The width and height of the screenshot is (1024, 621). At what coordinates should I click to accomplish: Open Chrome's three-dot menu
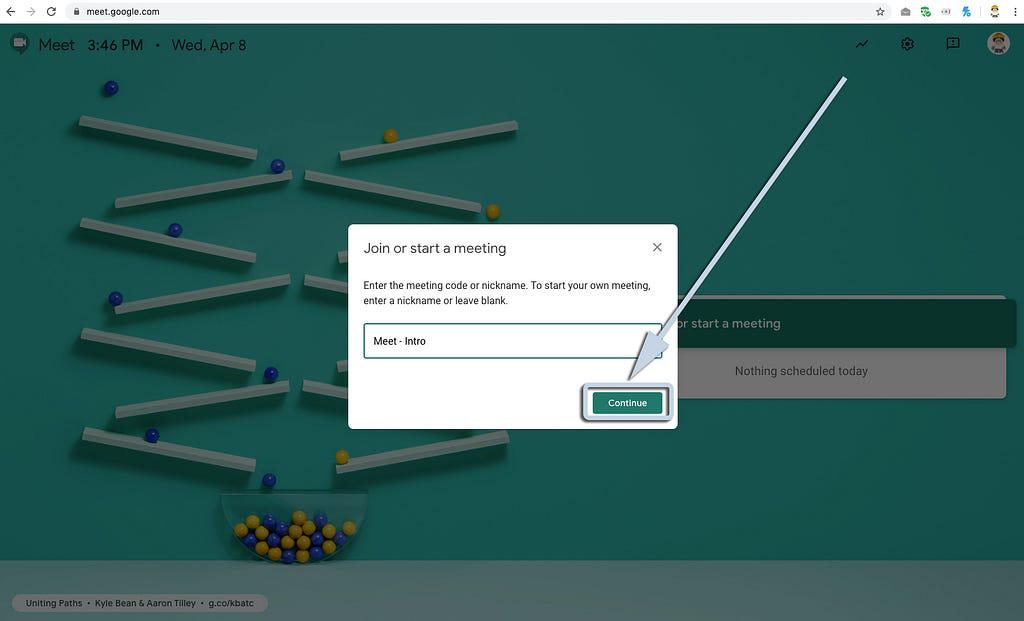(x=1014, y=12)
